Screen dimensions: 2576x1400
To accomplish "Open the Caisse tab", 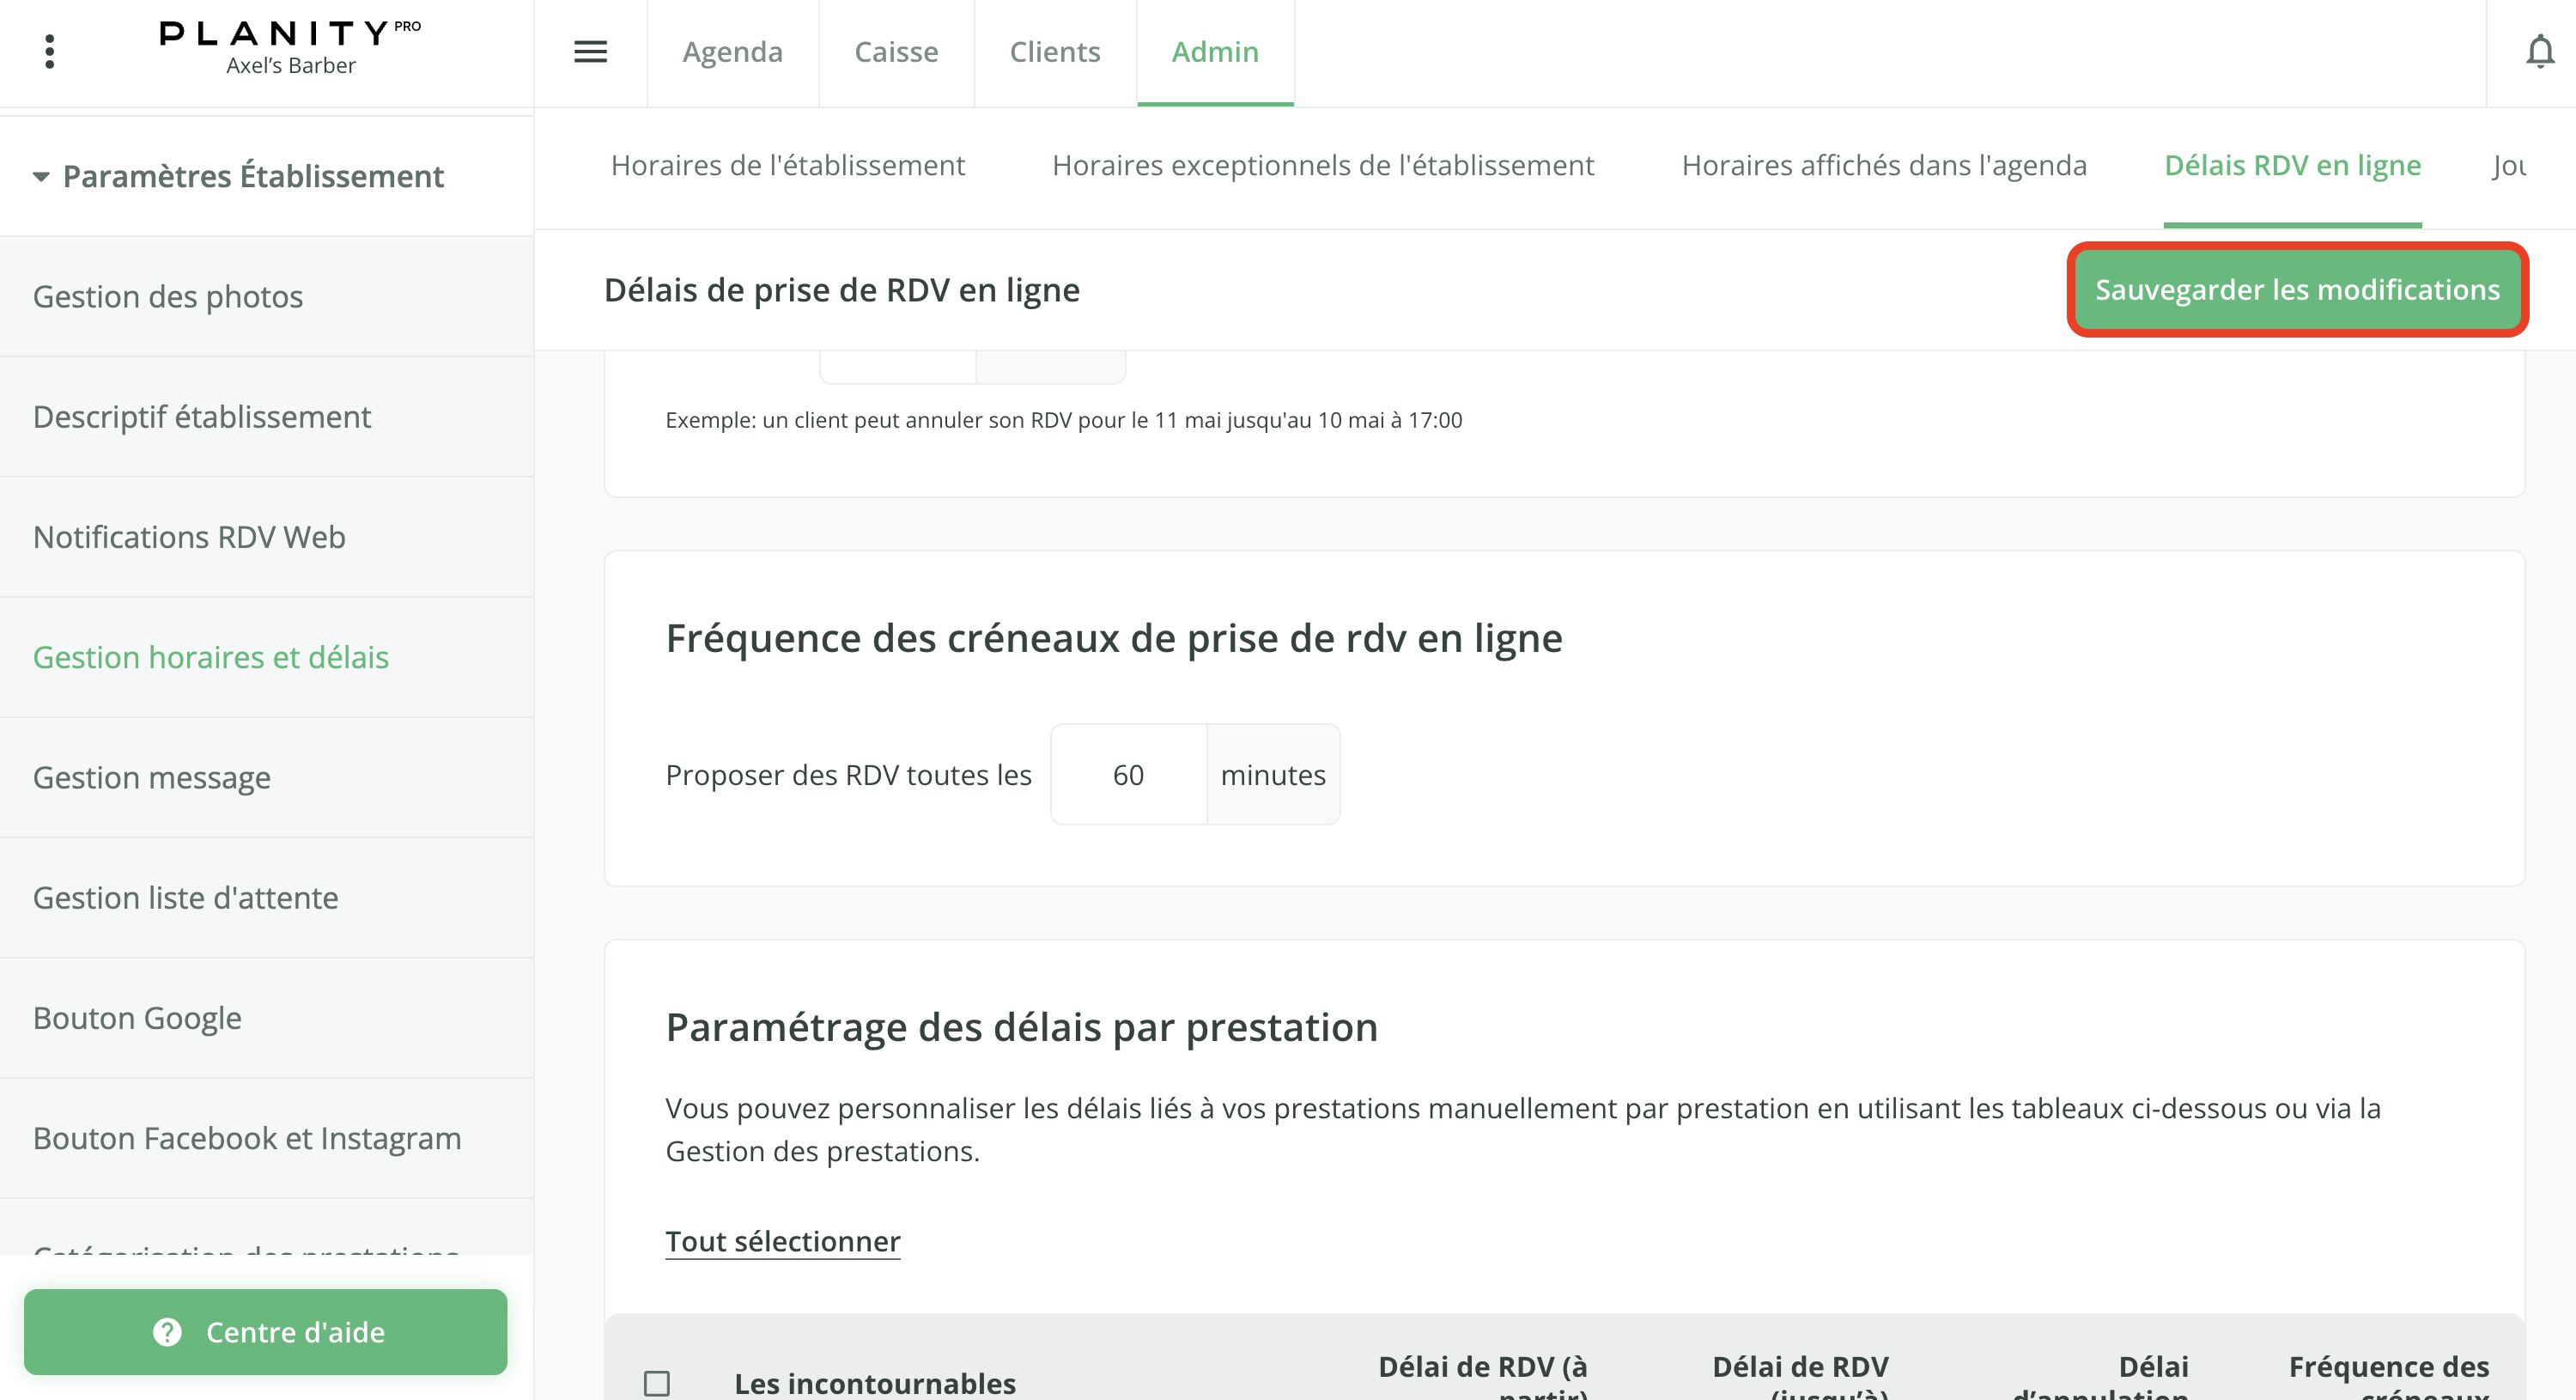I will click(896, 52).
